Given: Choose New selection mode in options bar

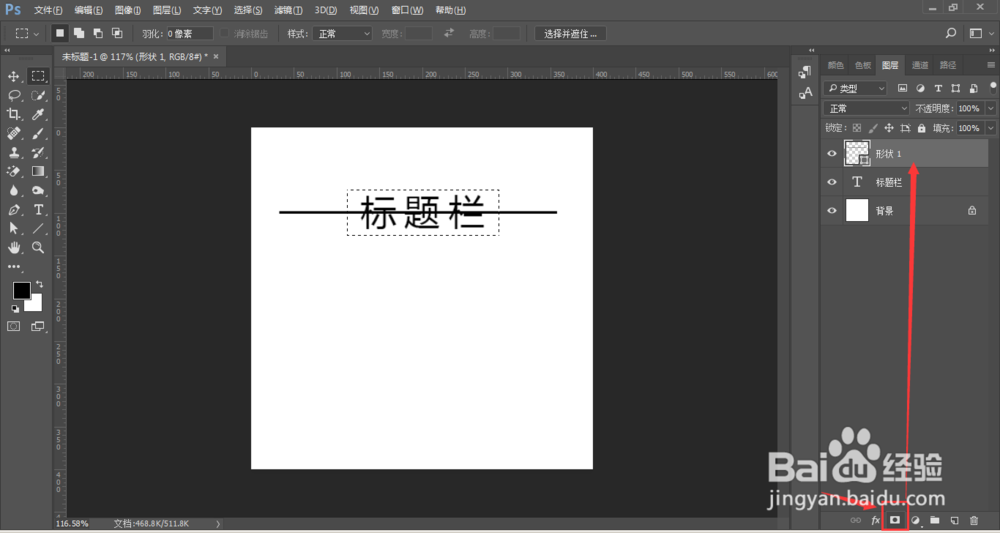Looking at the screenshot, I should (60, 33).
